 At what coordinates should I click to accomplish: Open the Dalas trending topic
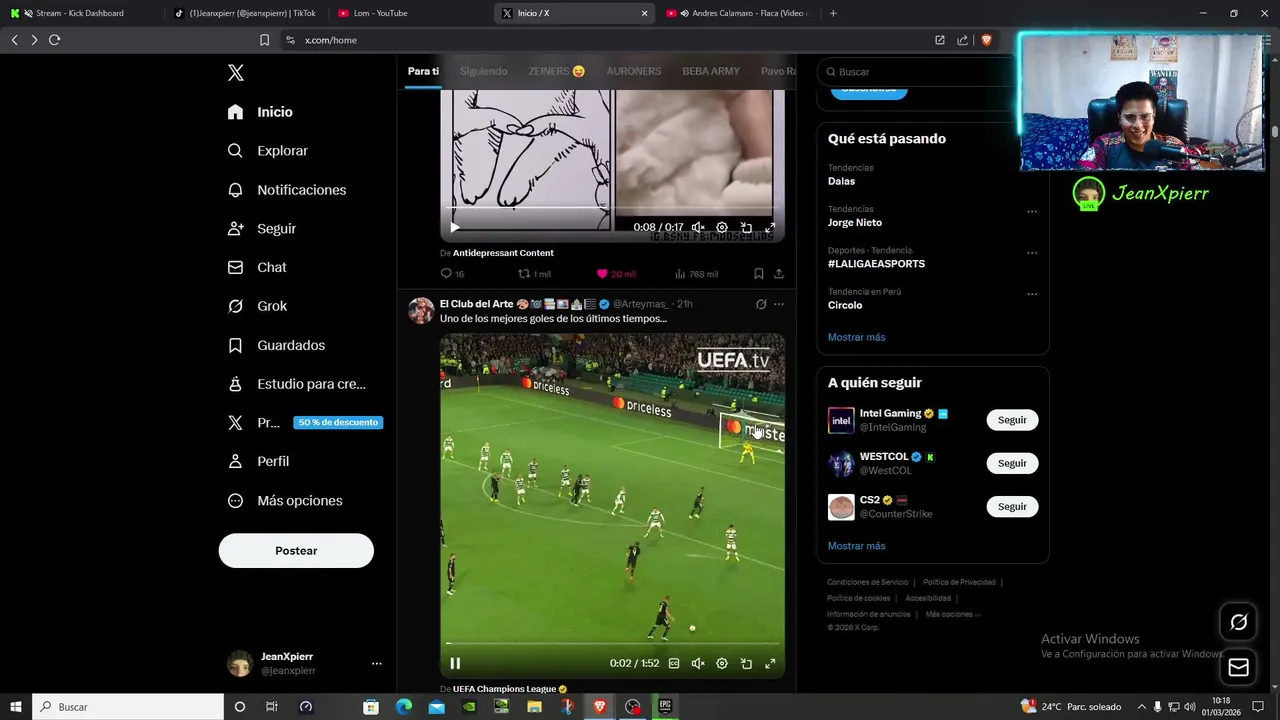click(x=842, y=181)
